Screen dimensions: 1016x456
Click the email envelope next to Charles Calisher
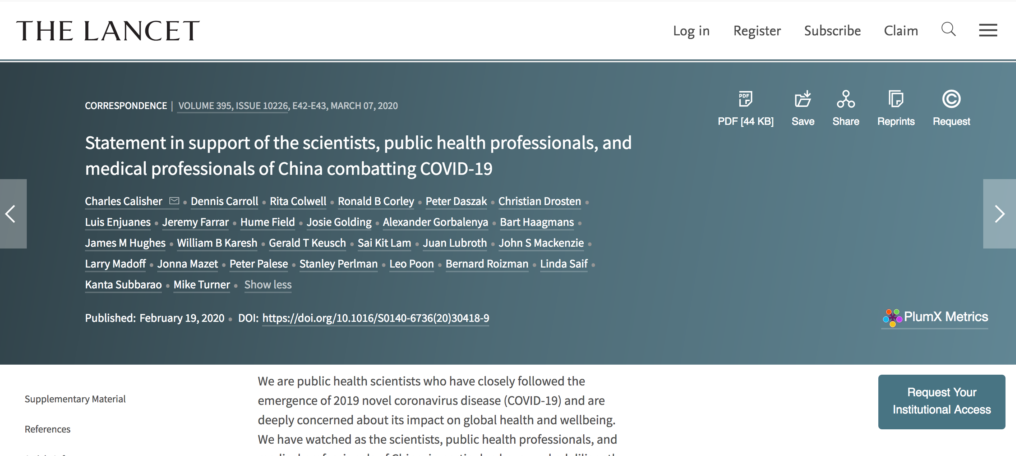174,201
